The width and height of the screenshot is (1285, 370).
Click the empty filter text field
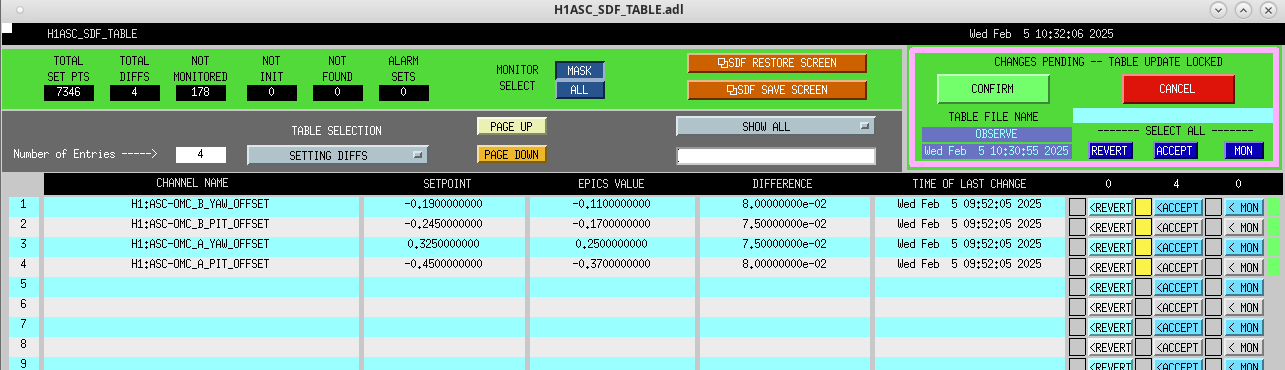[x=776, y=156]
